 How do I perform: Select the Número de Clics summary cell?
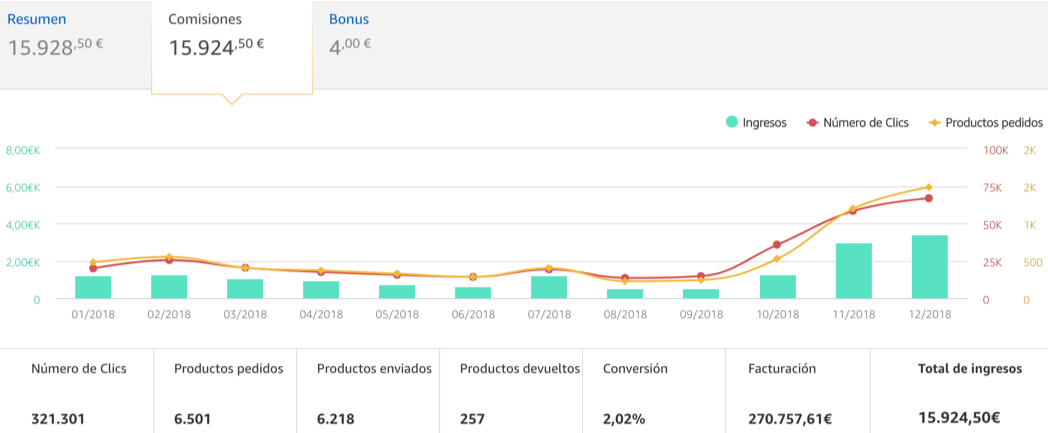pyautogui.click(x=77, y=390)
